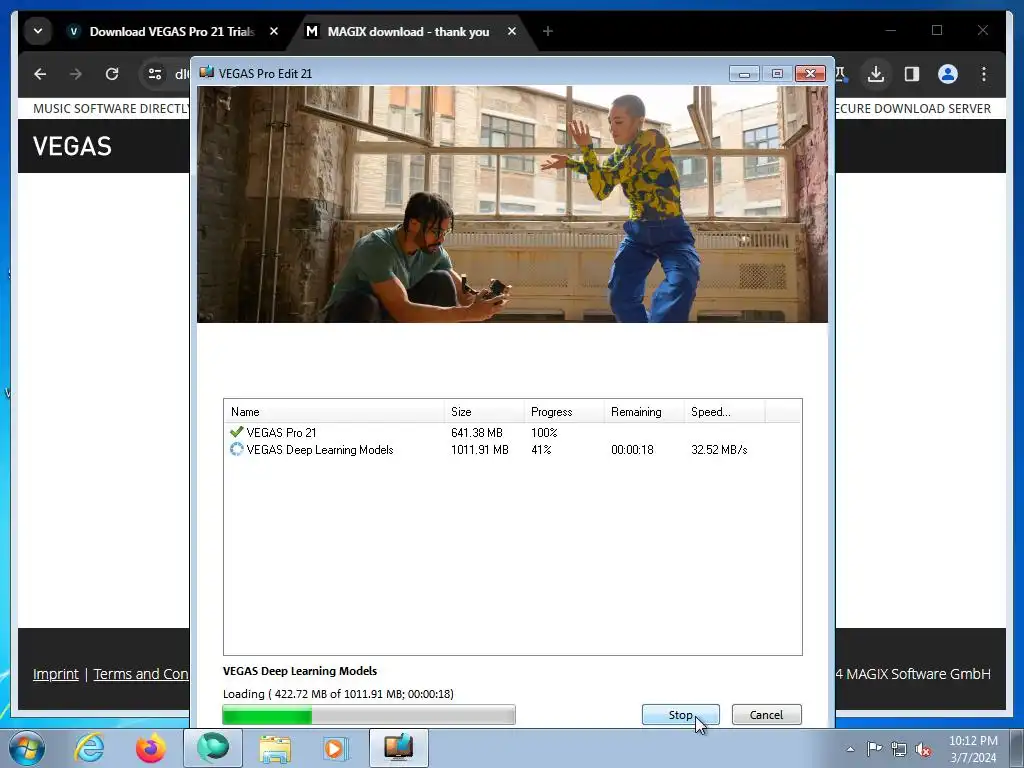
Task: Click the green download progress bar
Action: click(369, 715)
